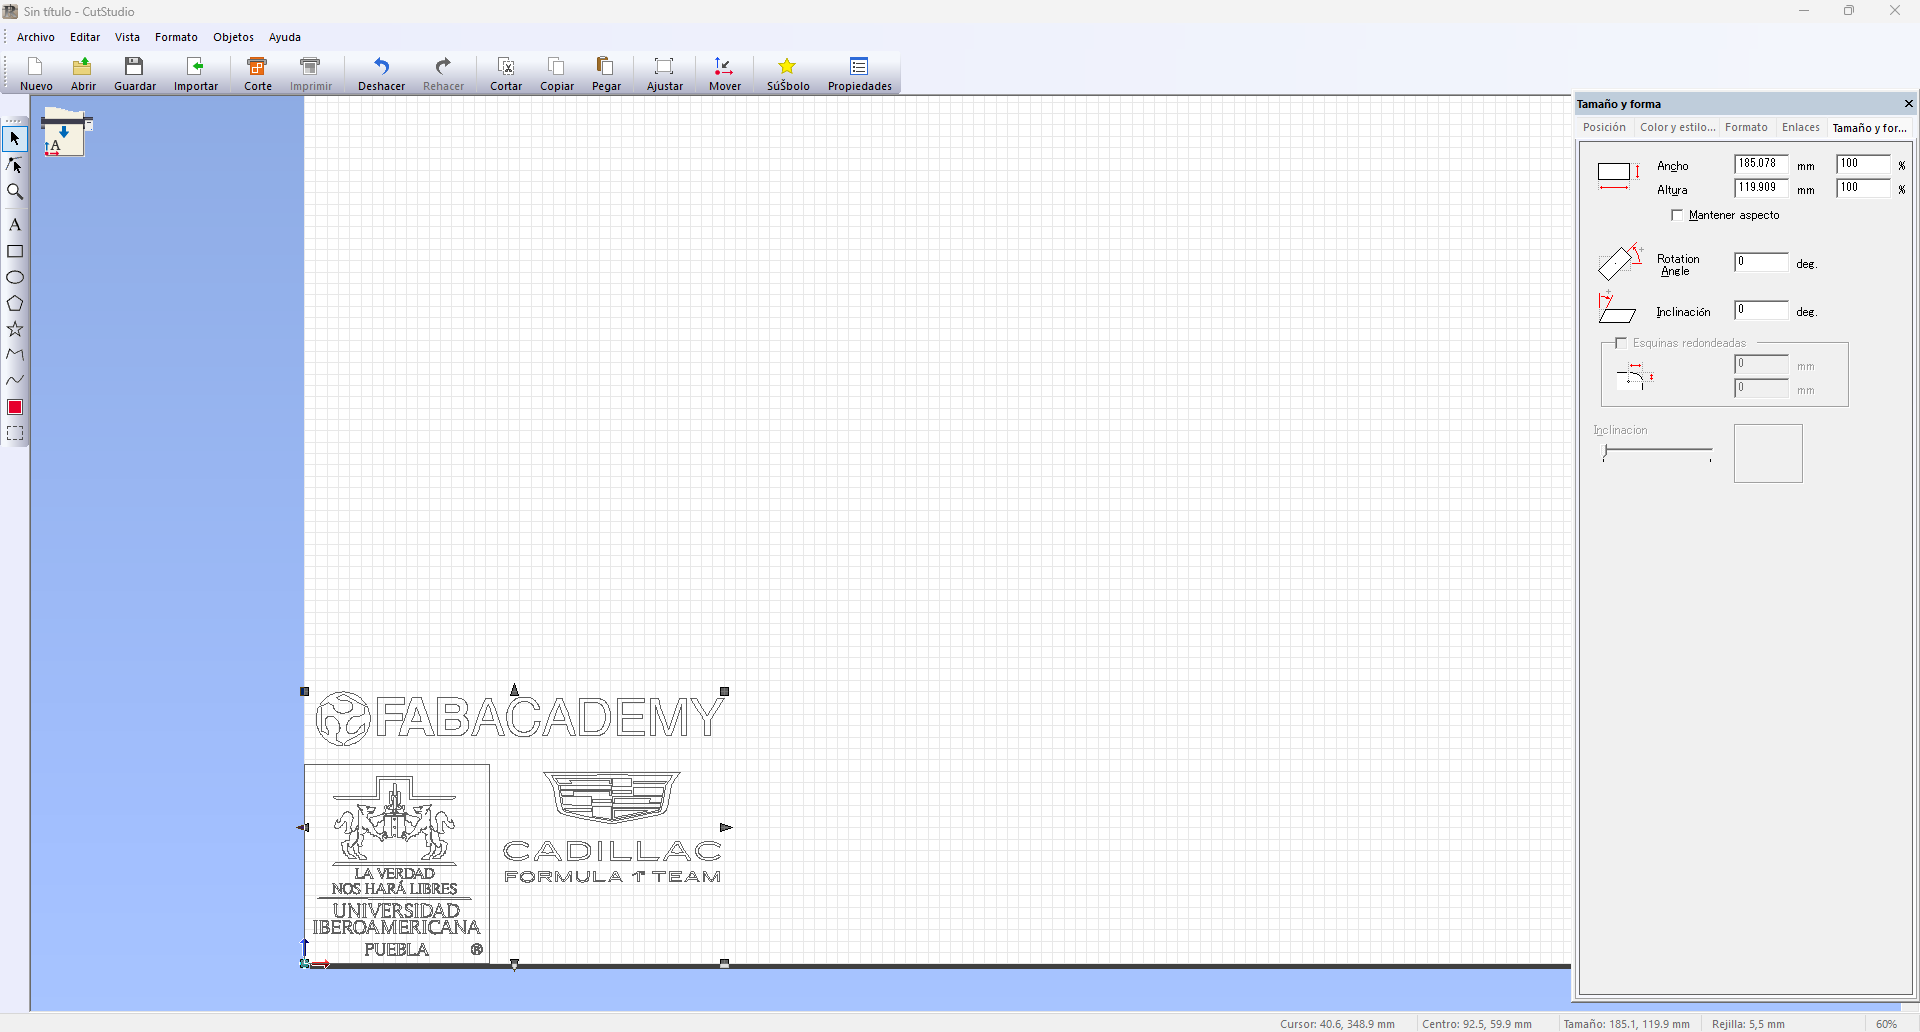The width and height of the screenshot is (1920, 1032).
Task: Click the red fill square tool
Action: click(x=15, y=407)
